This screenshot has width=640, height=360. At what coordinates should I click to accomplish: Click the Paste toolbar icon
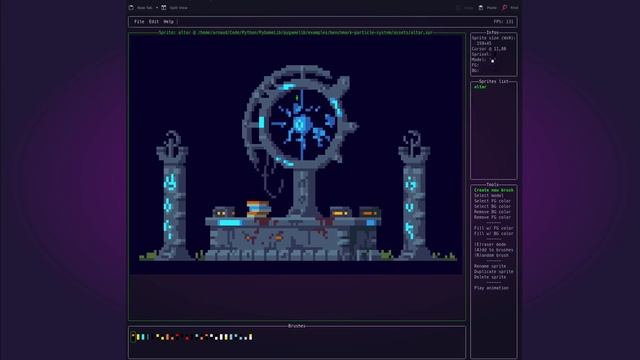481,7
